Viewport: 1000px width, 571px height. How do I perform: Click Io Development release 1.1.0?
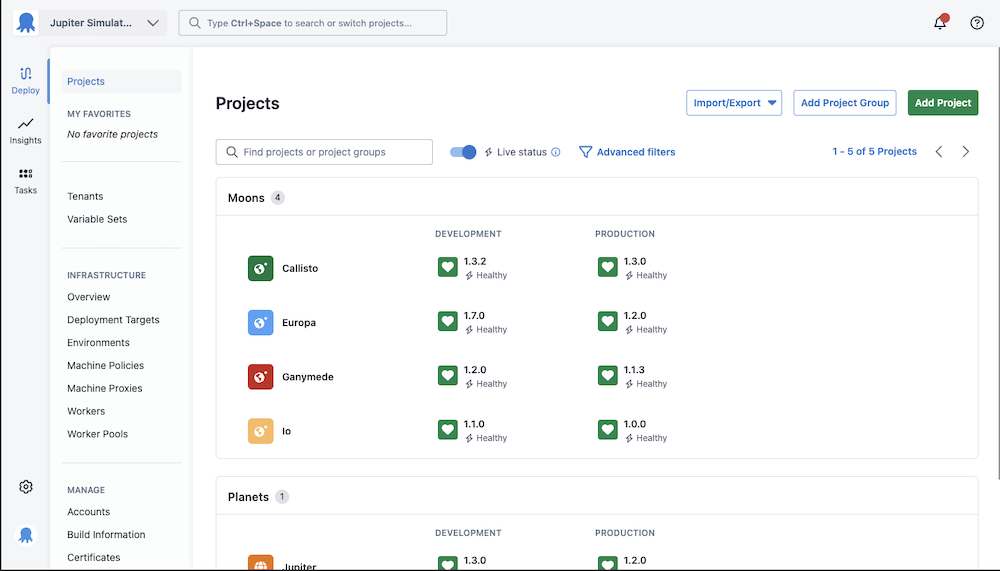[x=474, y=424]
